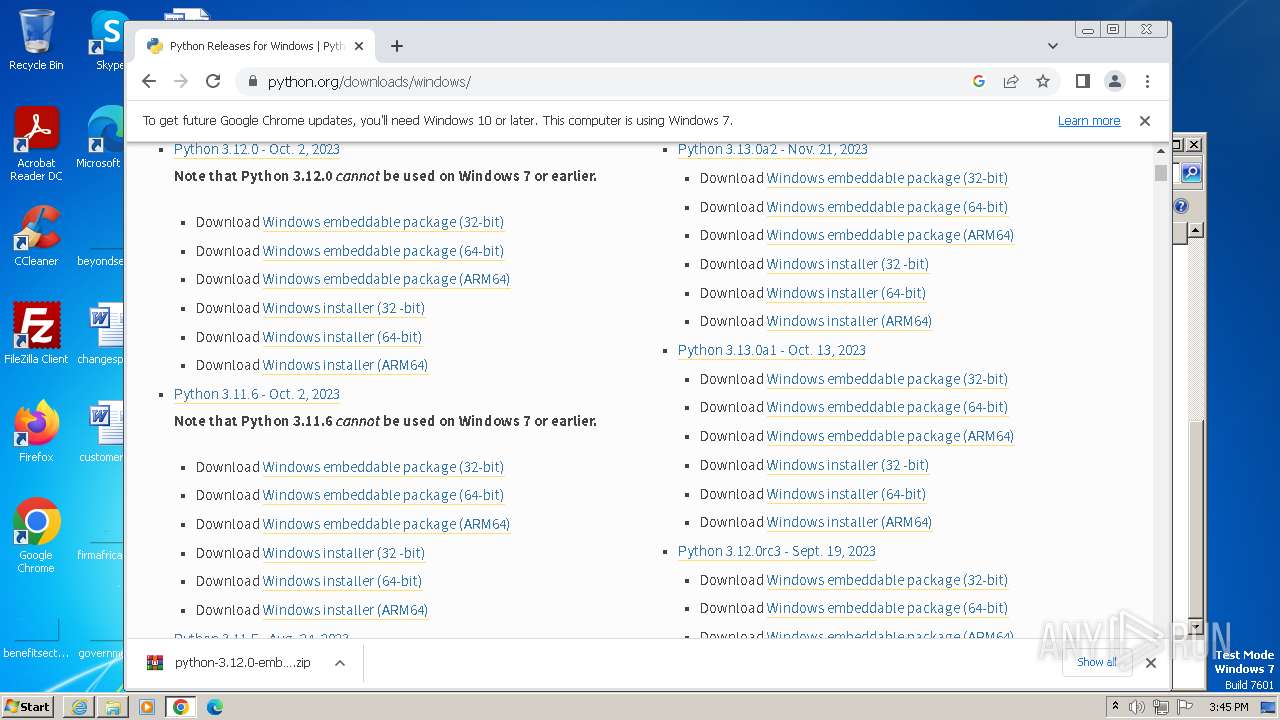This screenshot has width=1280, height=720.
Task: Download 3.12.0 Windows installer (32-bit)
Action: pyautogui.click(x=344, y=308)
